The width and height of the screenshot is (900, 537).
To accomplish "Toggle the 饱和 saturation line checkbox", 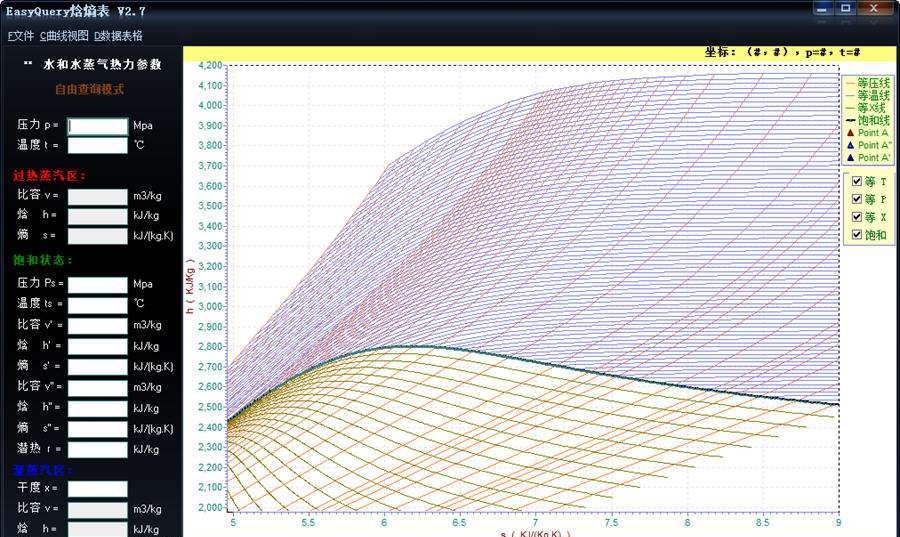I will (x=857, y=235).
